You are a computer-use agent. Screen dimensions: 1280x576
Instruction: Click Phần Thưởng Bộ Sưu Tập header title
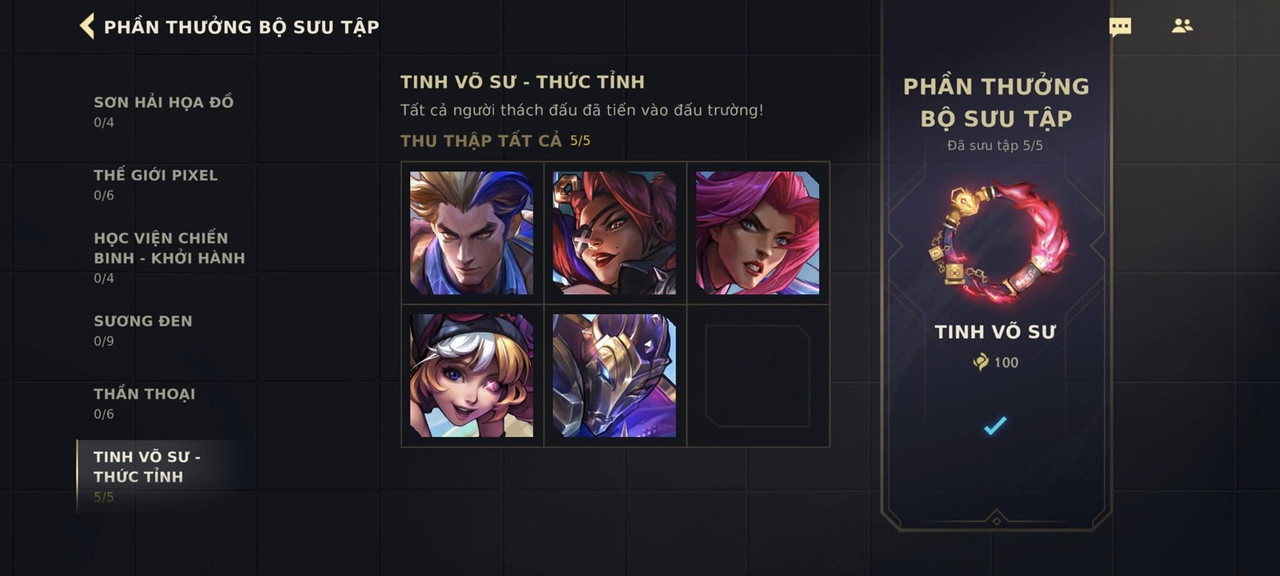pyautogui.click(x=241, y=27)
